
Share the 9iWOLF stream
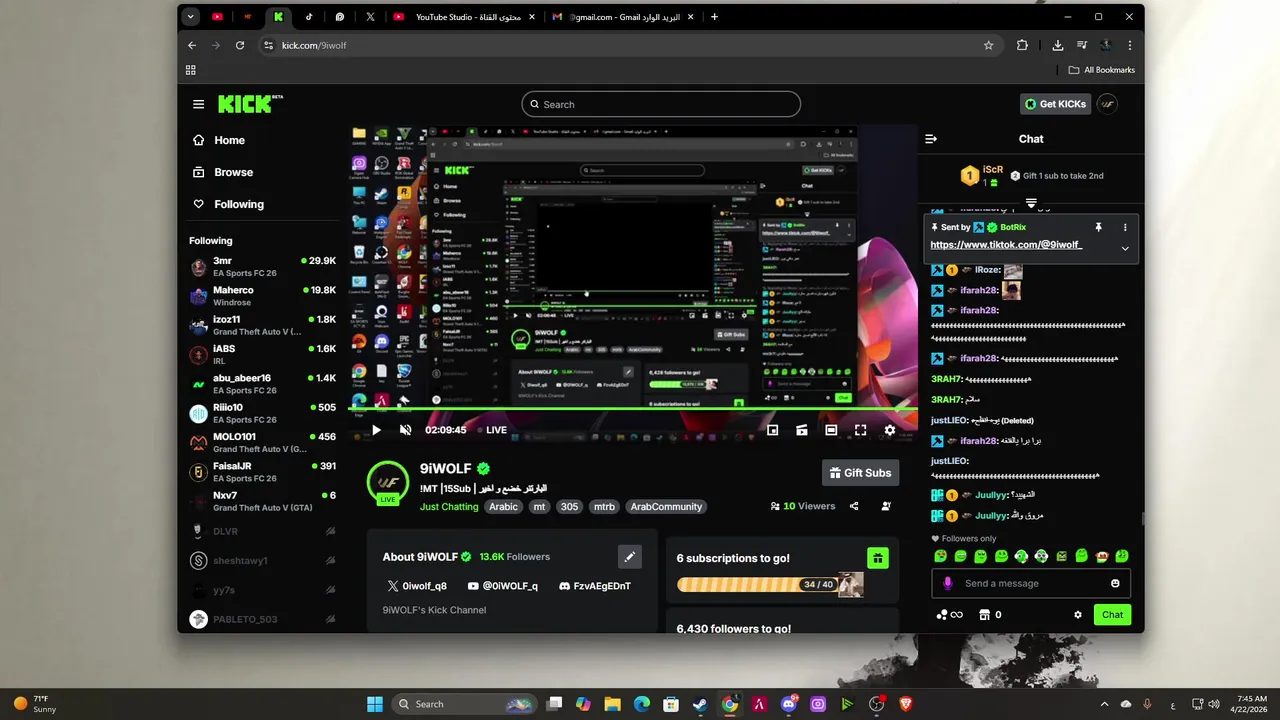click(854, 506)
